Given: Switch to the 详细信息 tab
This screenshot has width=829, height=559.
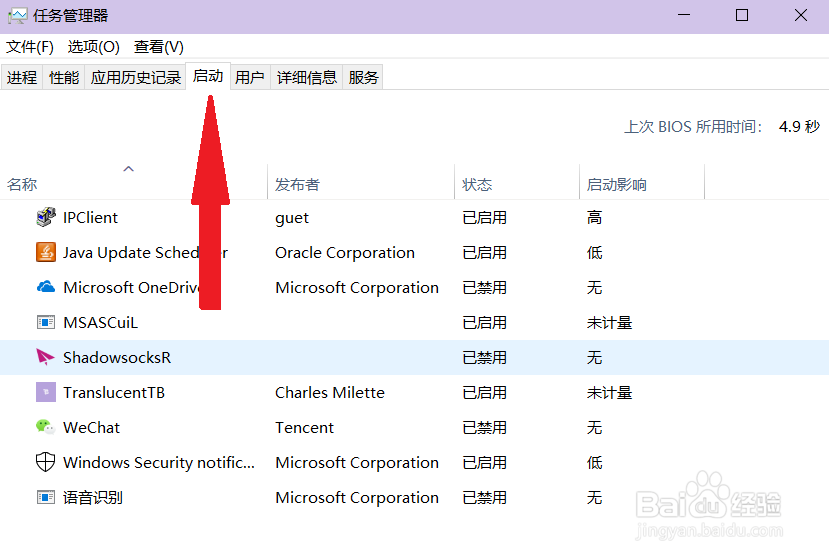Looking at the screenshot, I should 307,77.
